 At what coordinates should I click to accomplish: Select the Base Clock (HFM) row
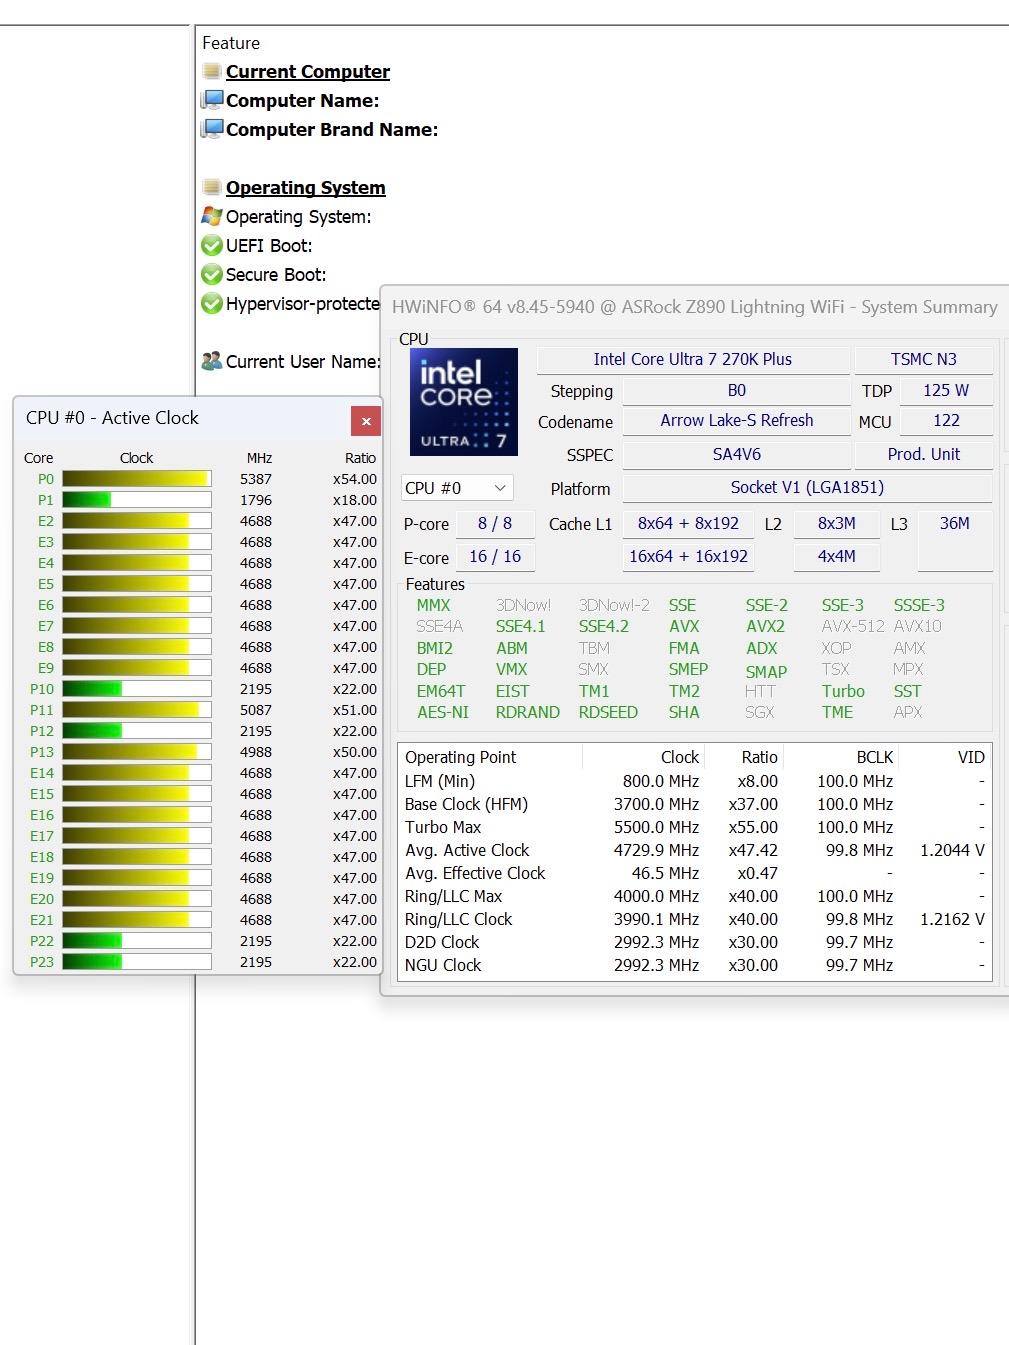click(695, 804)
